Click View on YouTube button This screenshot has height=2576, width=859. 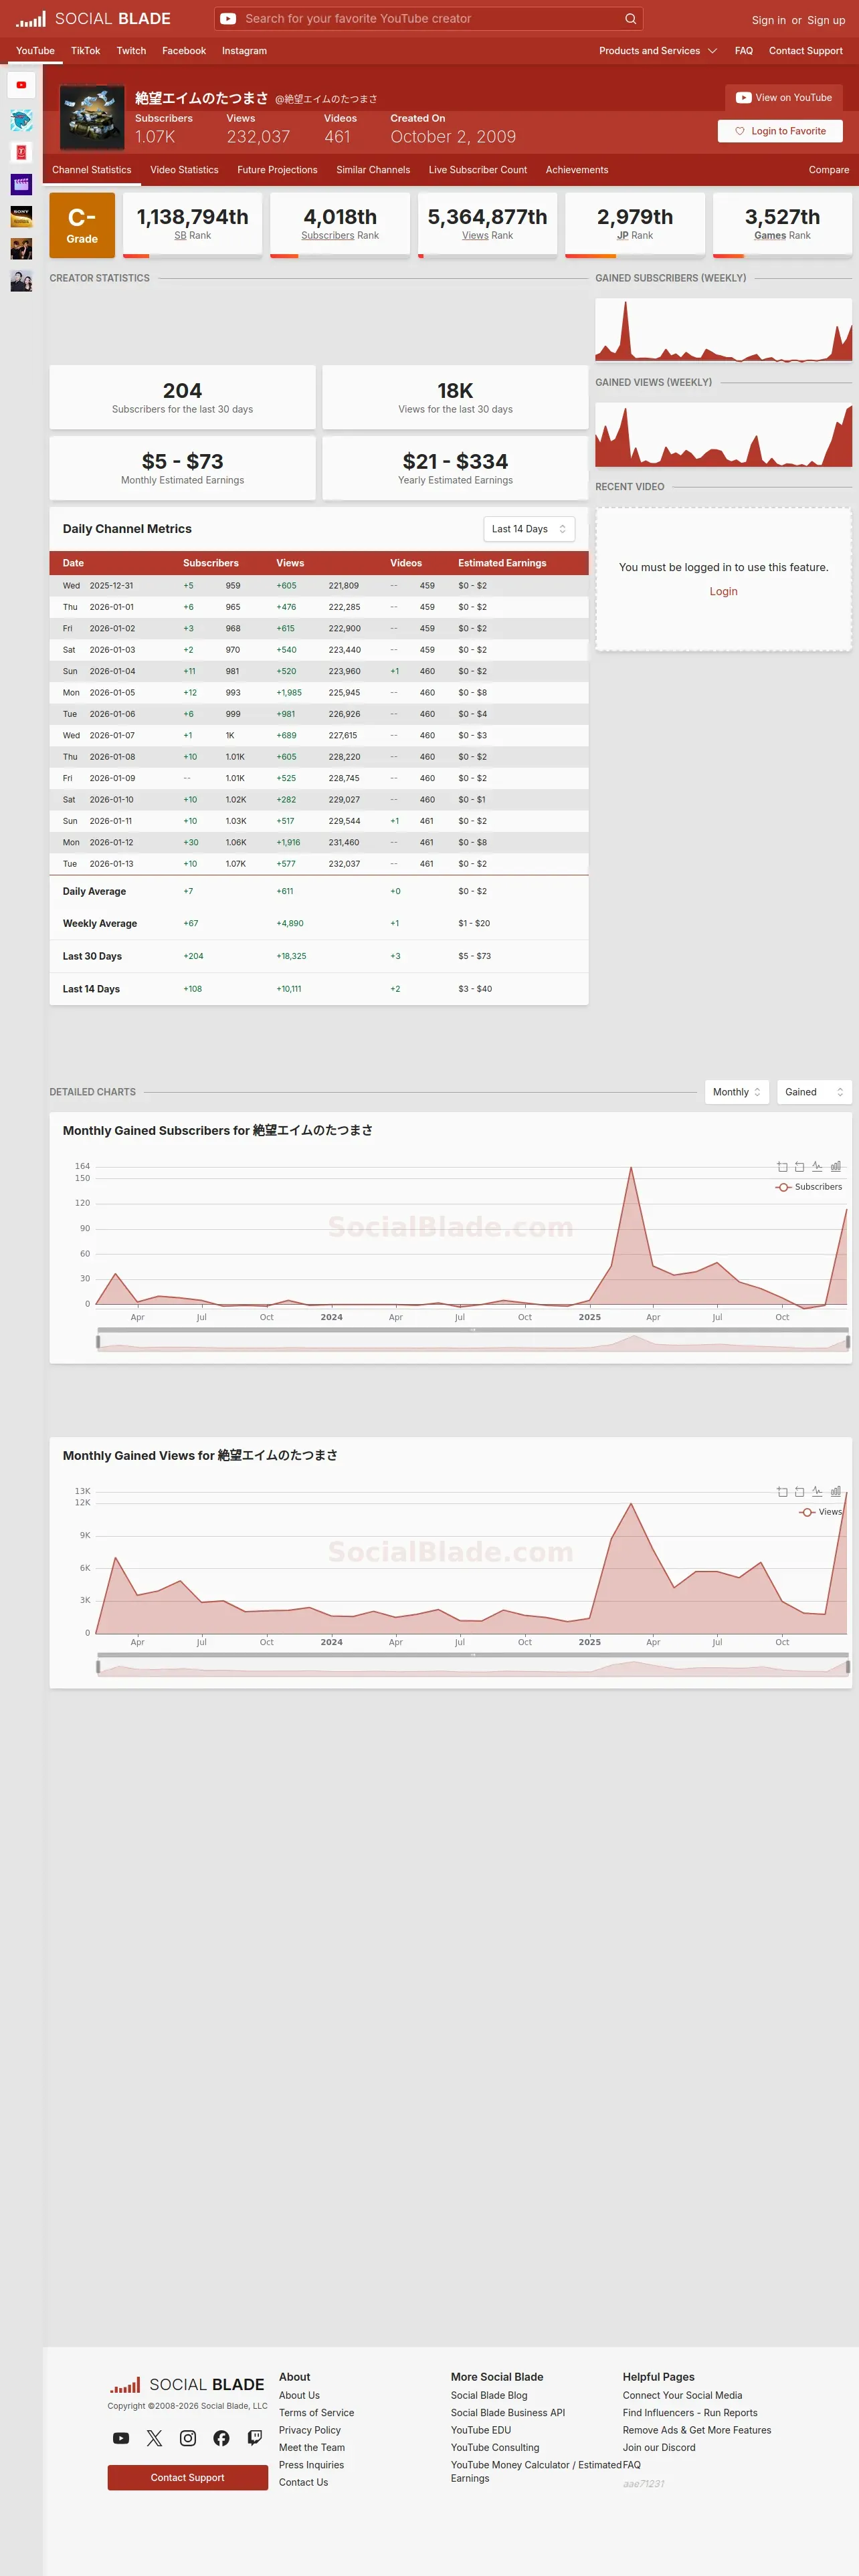pos(784,98)
